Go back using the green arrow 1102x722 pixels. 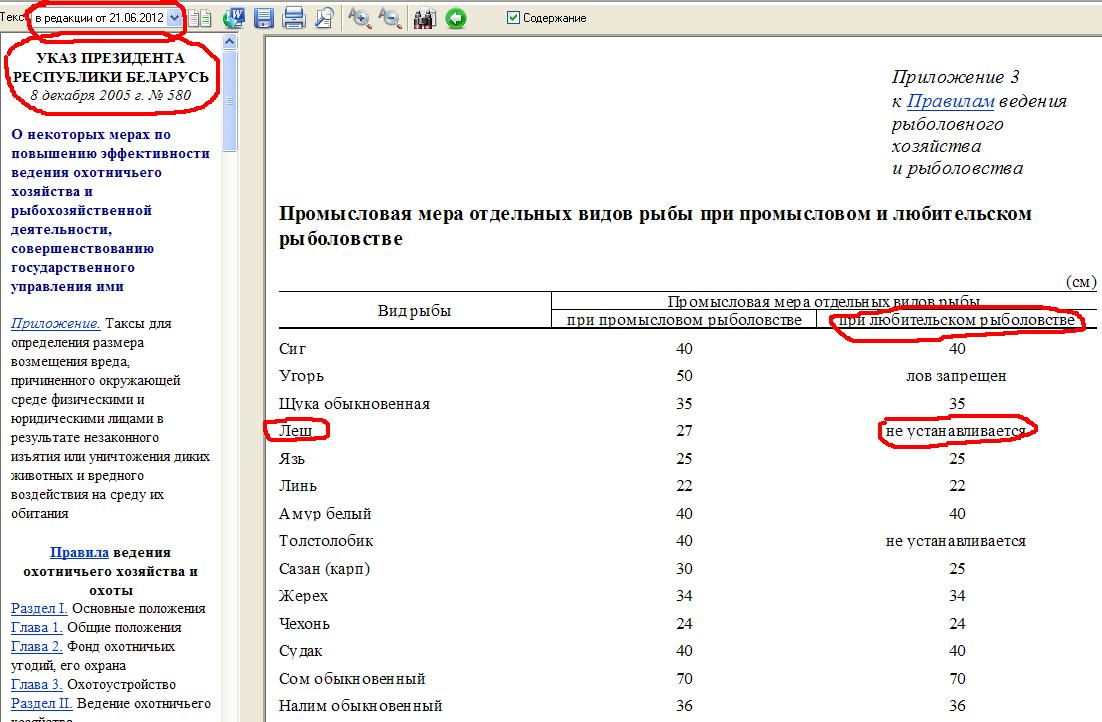coord(456,18)
